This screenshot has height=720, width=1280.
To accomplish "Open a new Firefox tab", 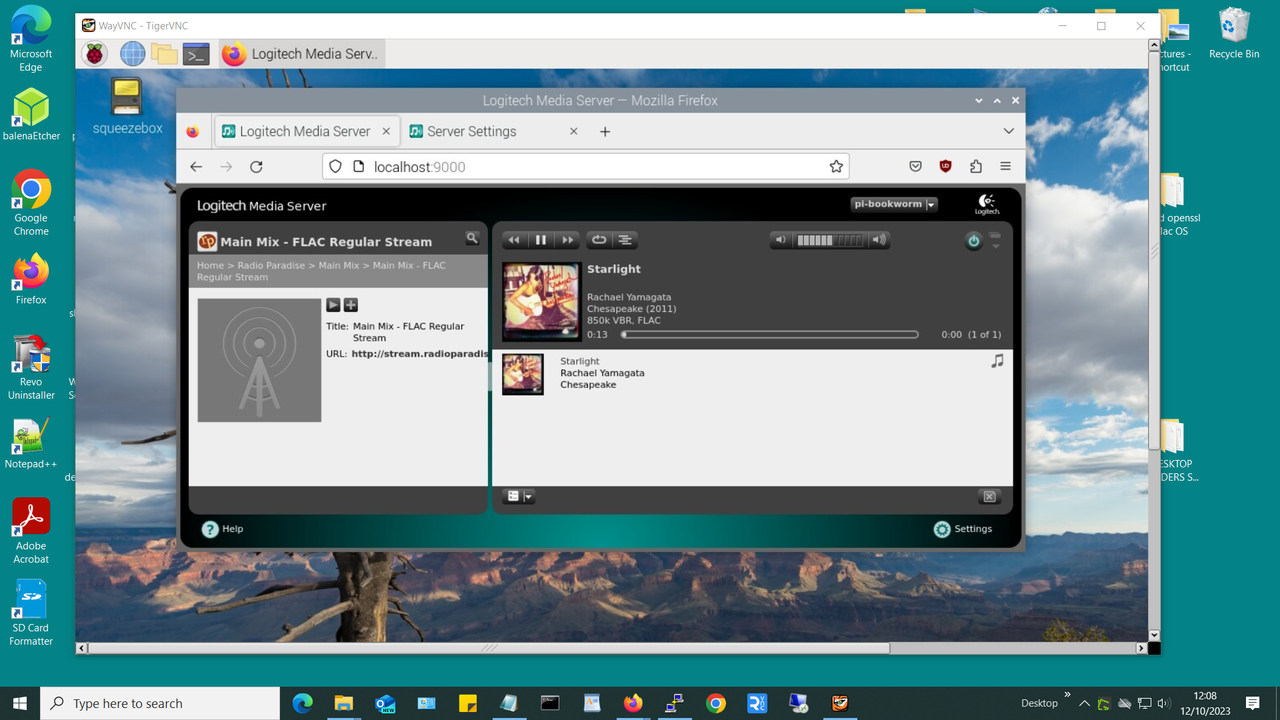I will point(605,131).
